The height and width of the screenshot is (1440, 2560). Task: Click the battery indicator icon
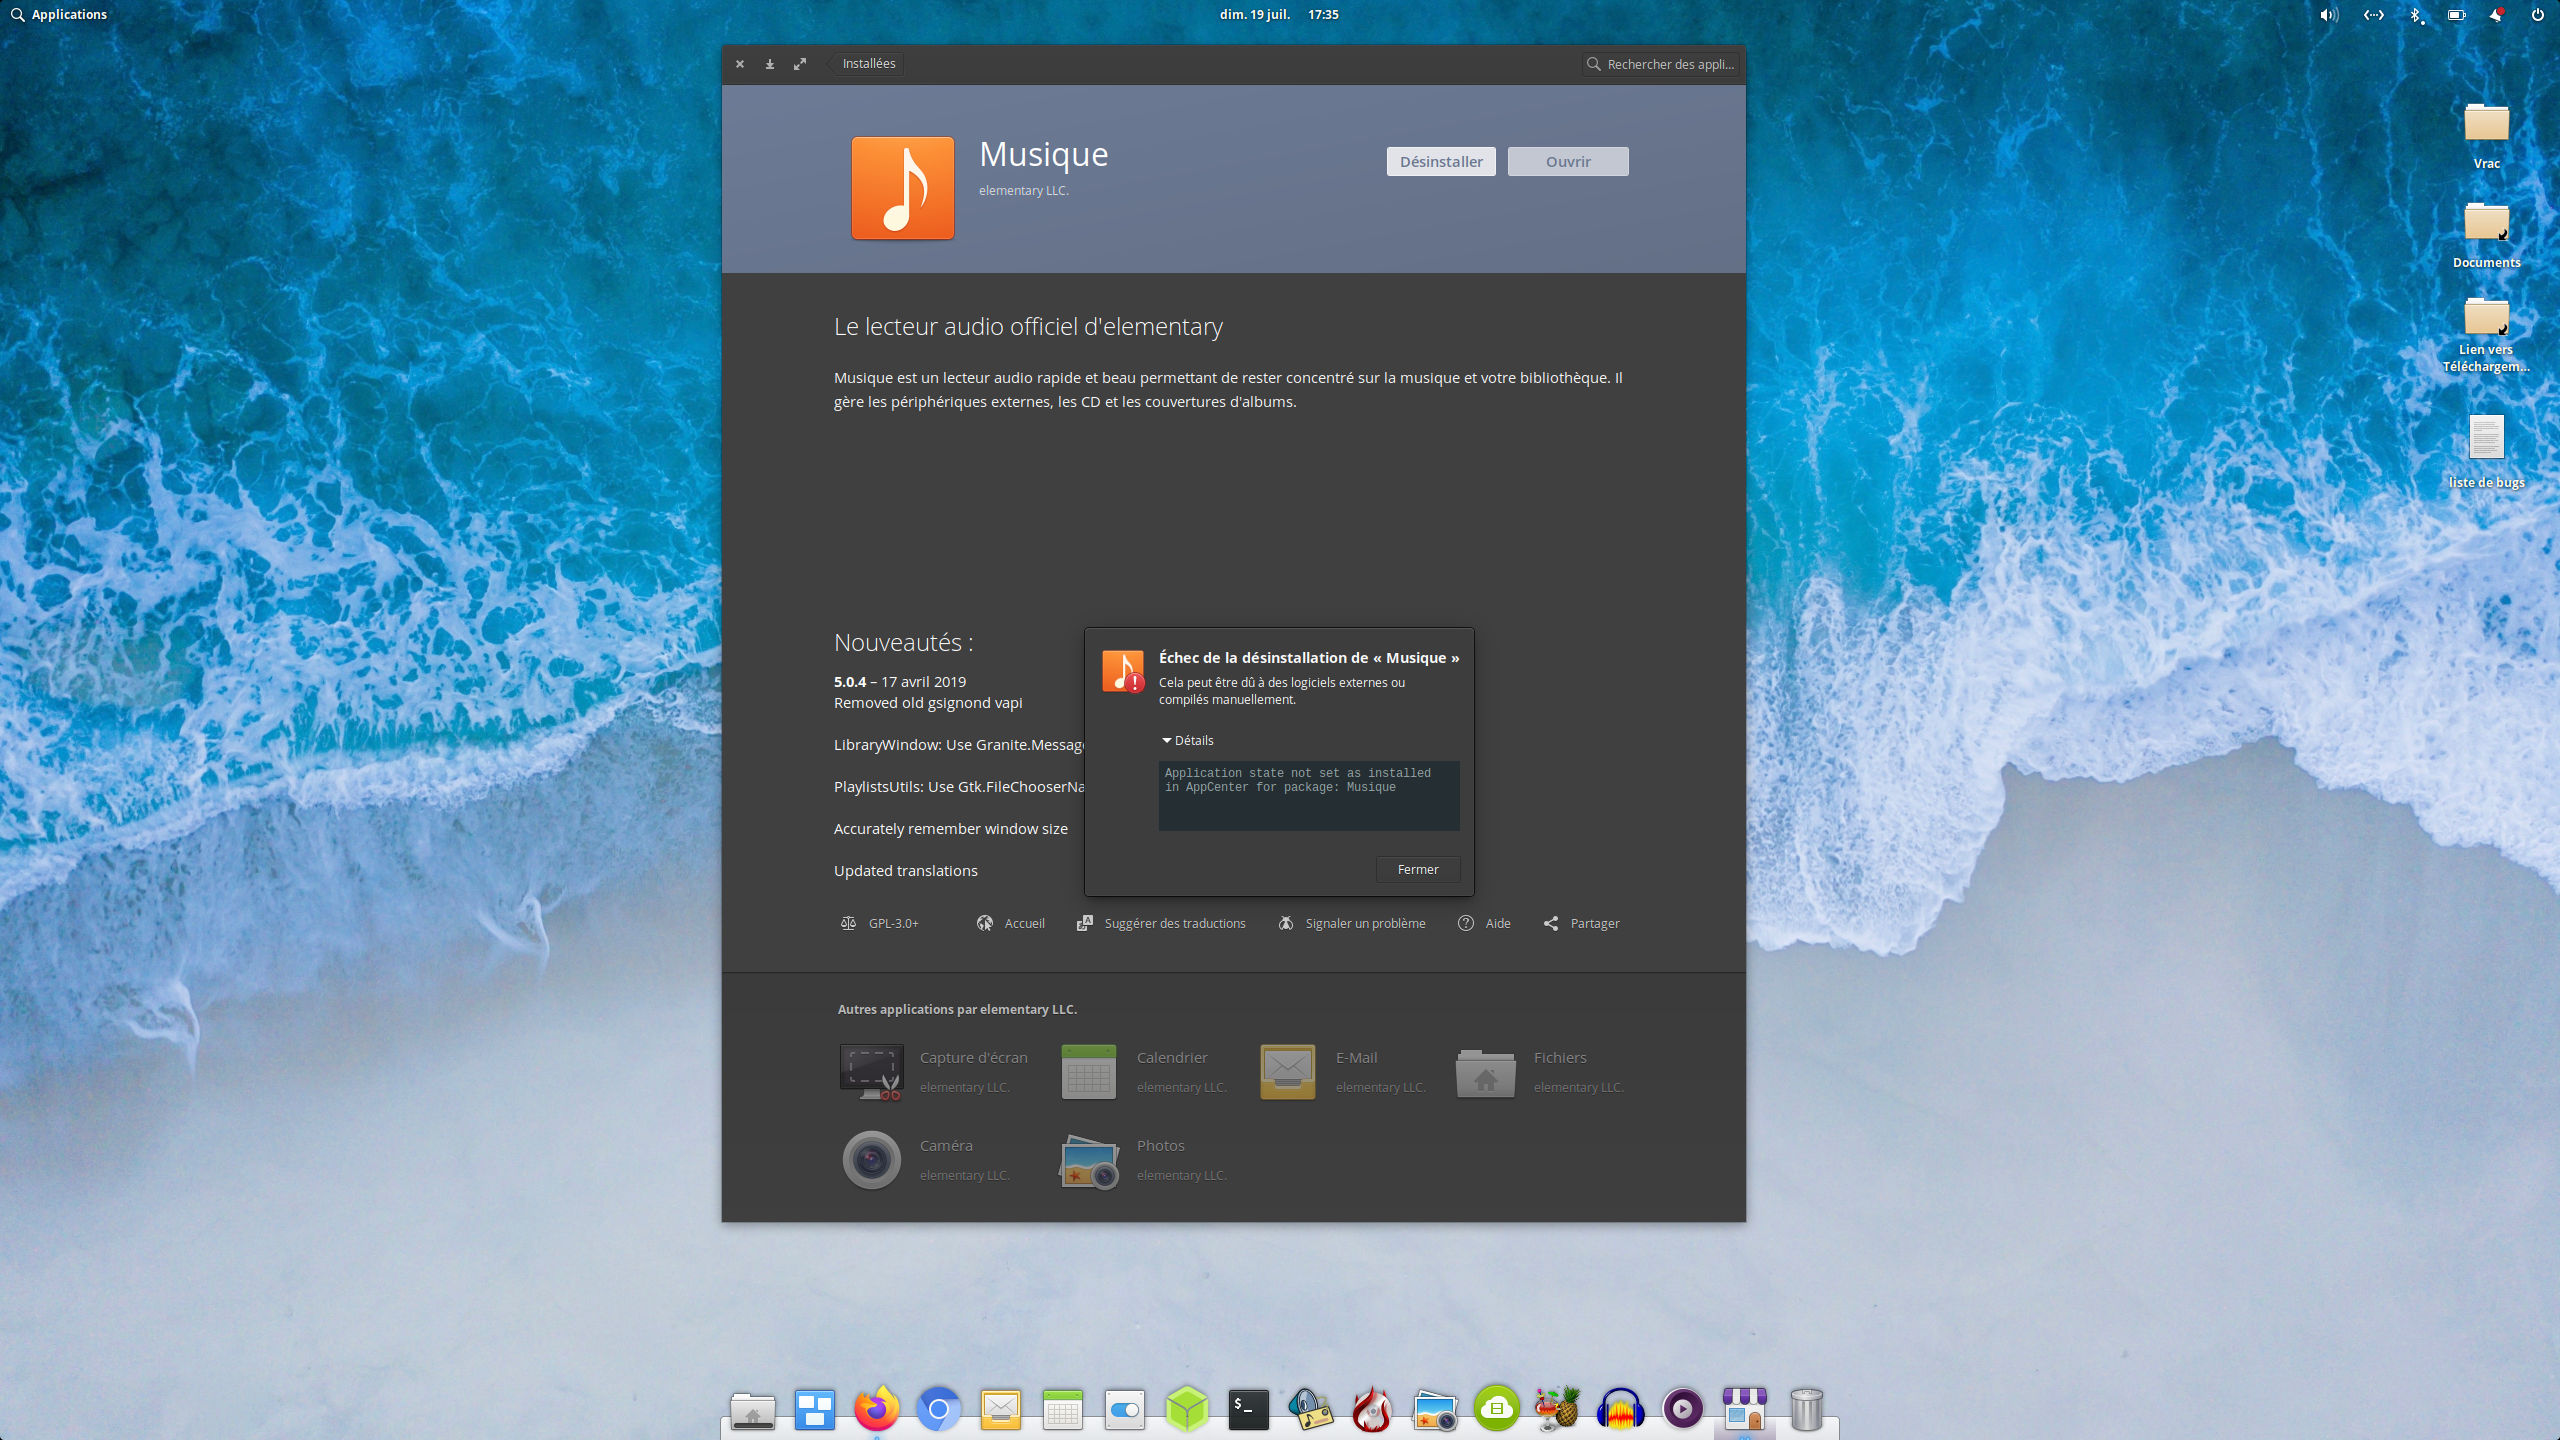click(2456, 14)
